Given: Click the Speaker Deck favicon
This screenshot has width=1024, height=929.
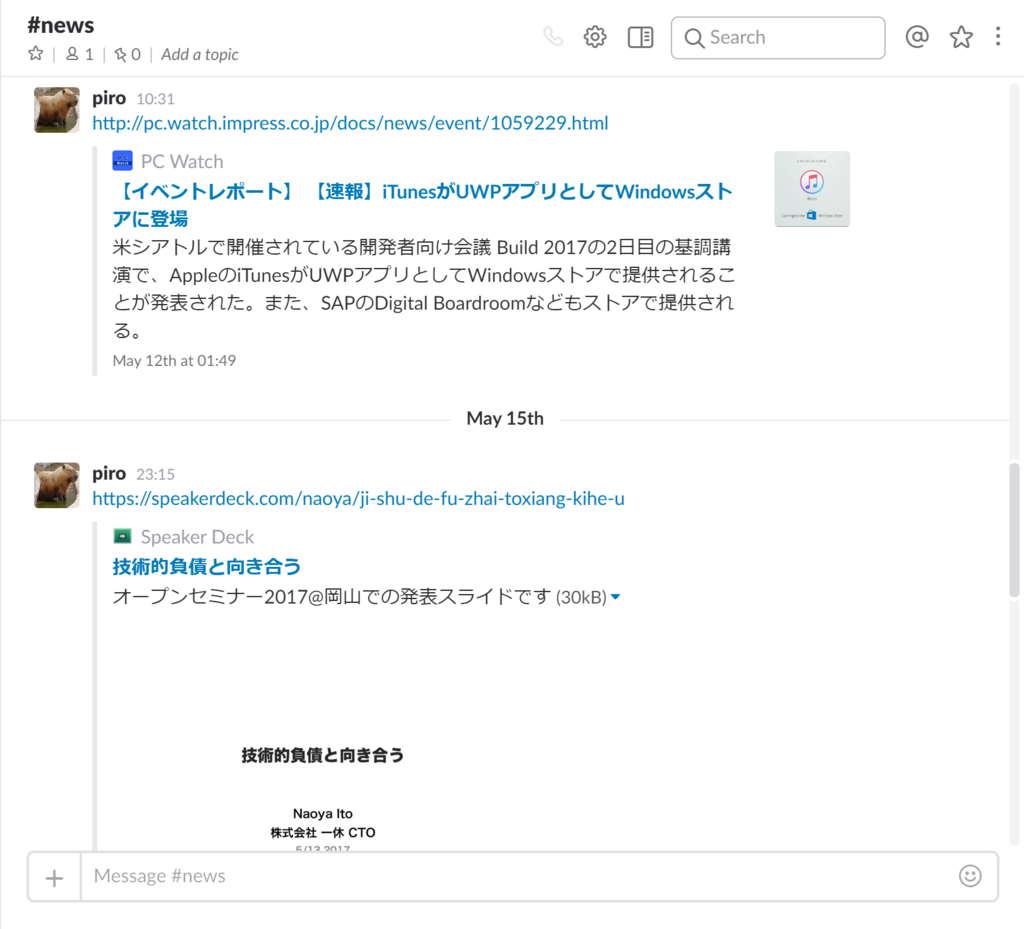Looking at the screenshot, I should click(x=122, y=536).
